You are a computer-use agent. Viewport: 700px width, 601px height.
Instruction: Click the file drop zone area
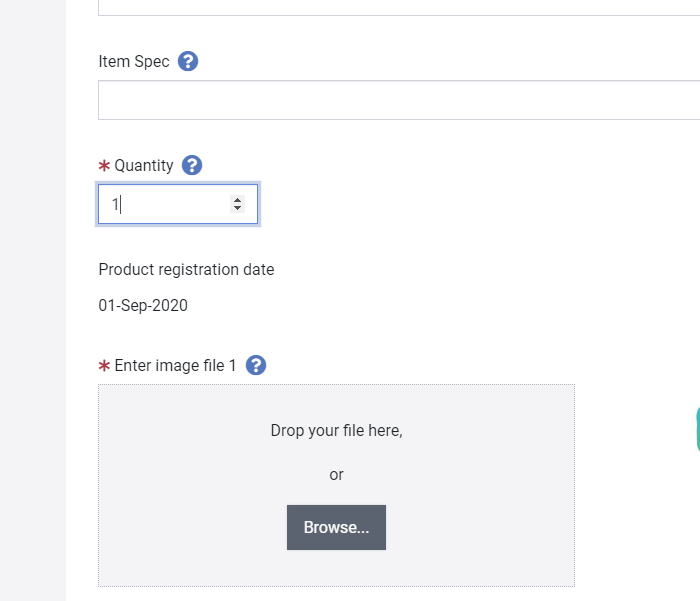pos(336,485)
